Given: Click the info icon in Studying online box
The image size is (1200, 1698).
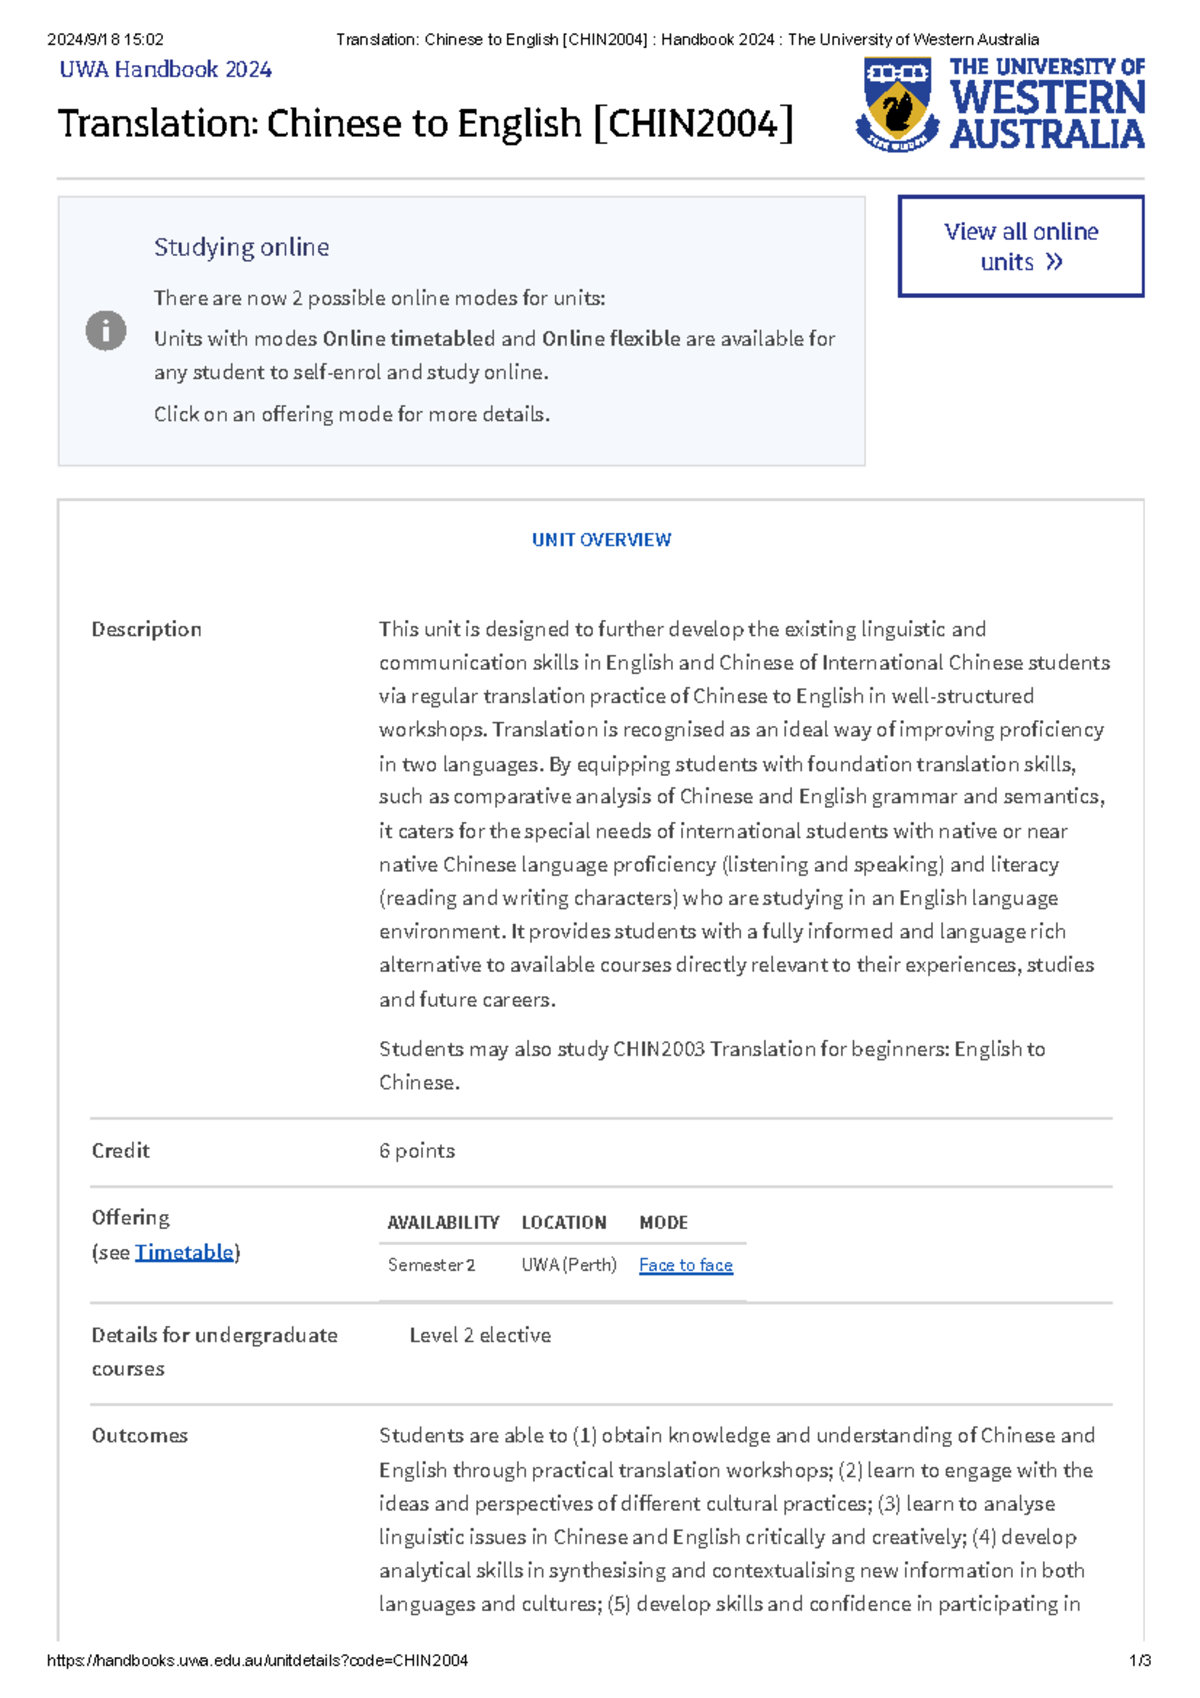Looking at the screenshot, I should tap(106, 331).
